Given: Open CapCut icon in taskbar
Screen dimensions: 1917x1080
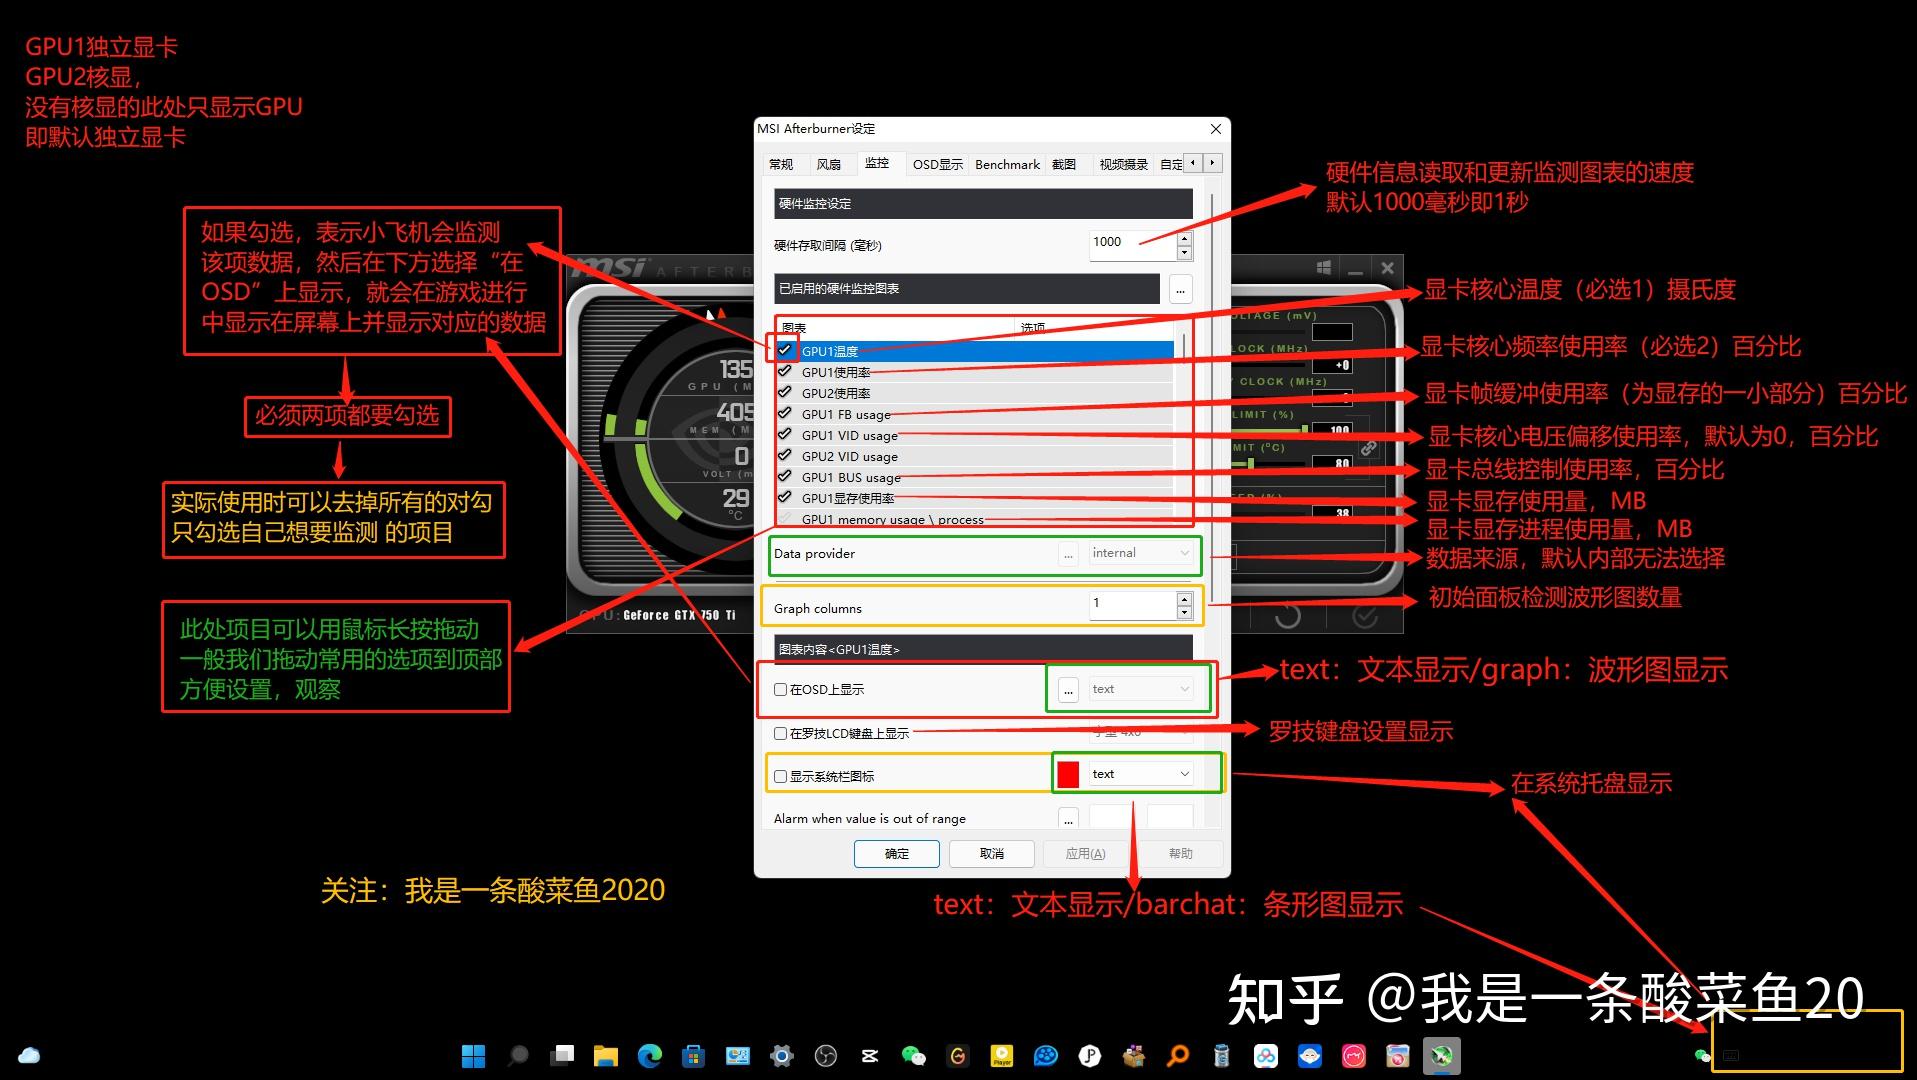Looking at the screenshot, I should [869, 1056].
